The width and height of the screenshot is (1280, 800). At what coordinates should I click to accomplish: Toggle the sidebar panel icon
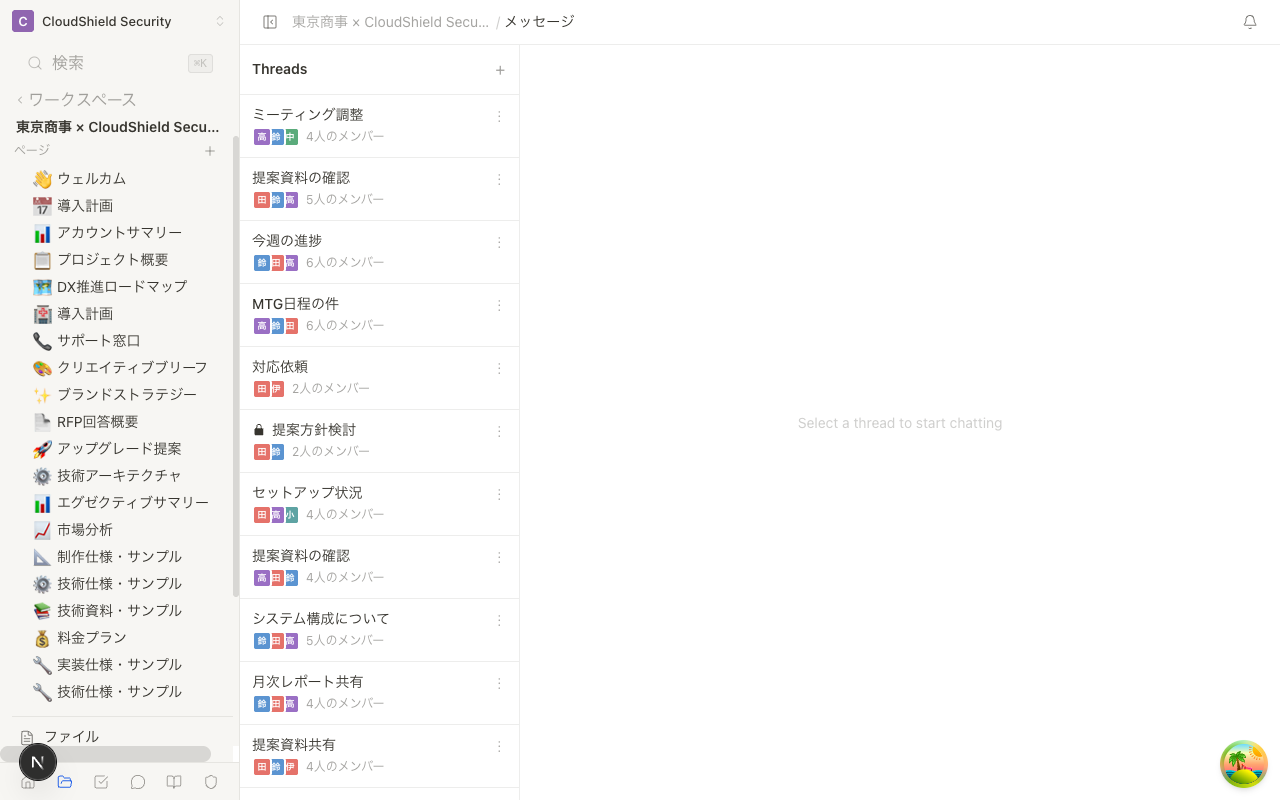(x=270, y=22)
